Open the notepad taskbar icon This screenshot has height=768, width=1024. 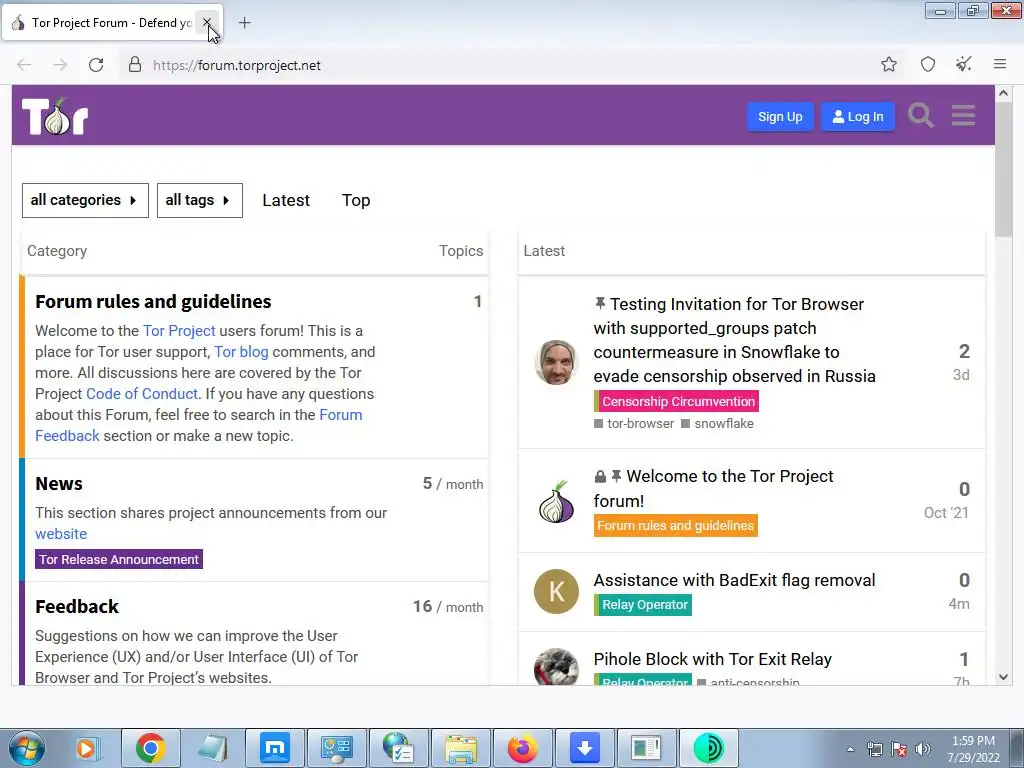click(213, 748)
